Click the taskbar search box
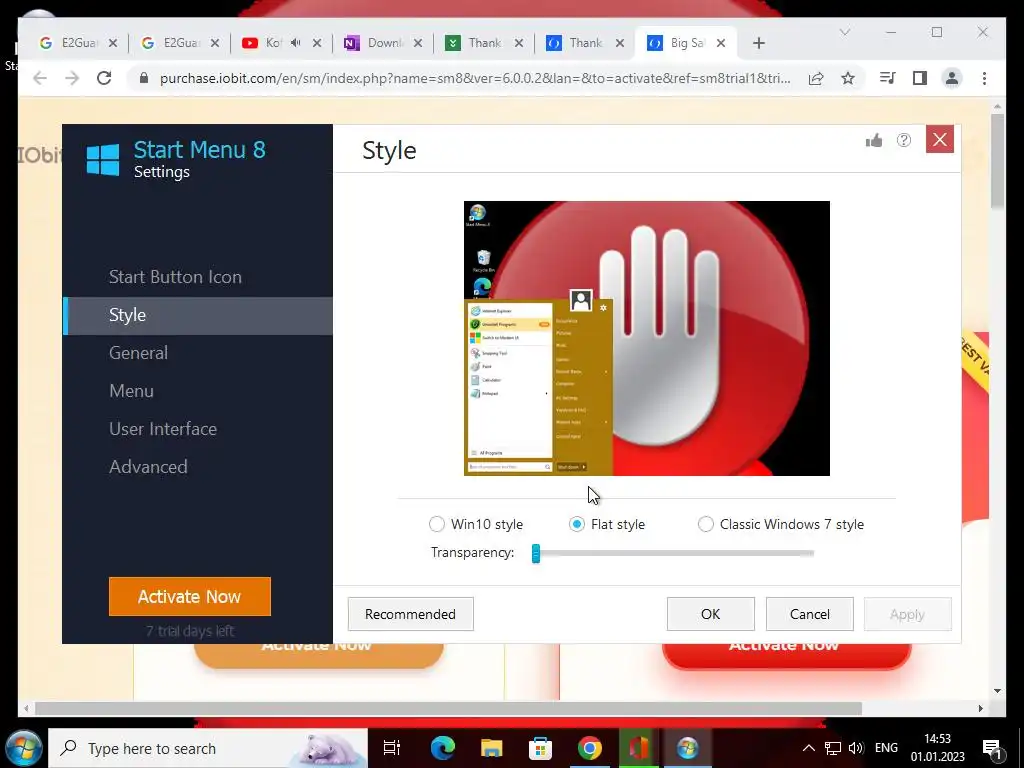 pyautogui.click(x=208, y=748)
